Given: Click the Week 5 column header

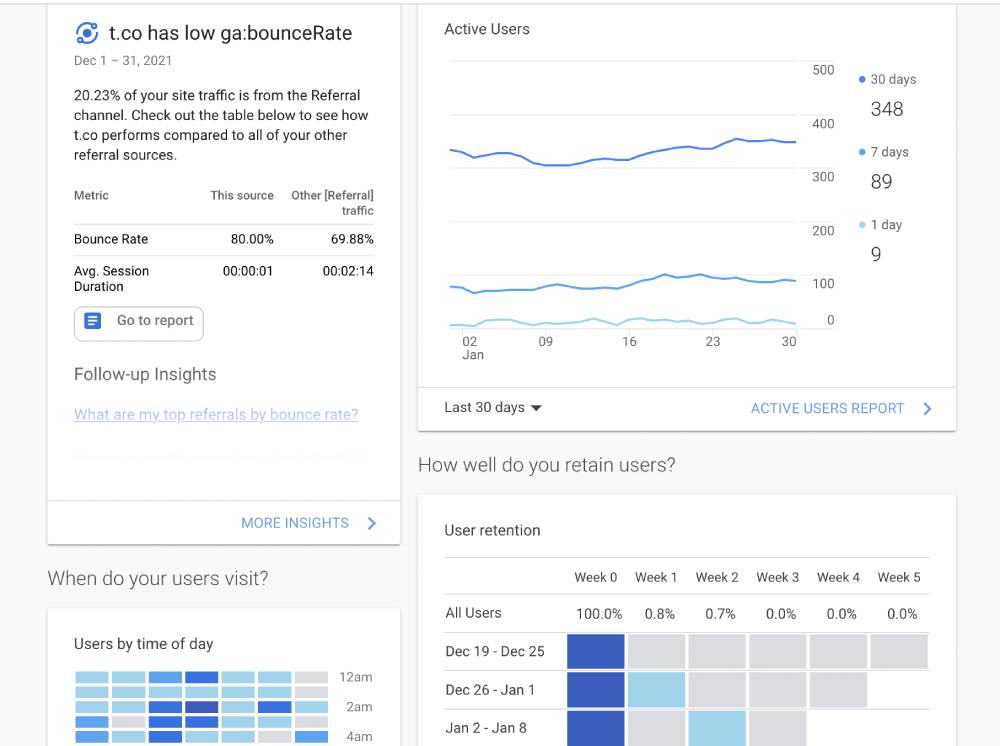Looking at the screenshot, I should click(899, 577).
